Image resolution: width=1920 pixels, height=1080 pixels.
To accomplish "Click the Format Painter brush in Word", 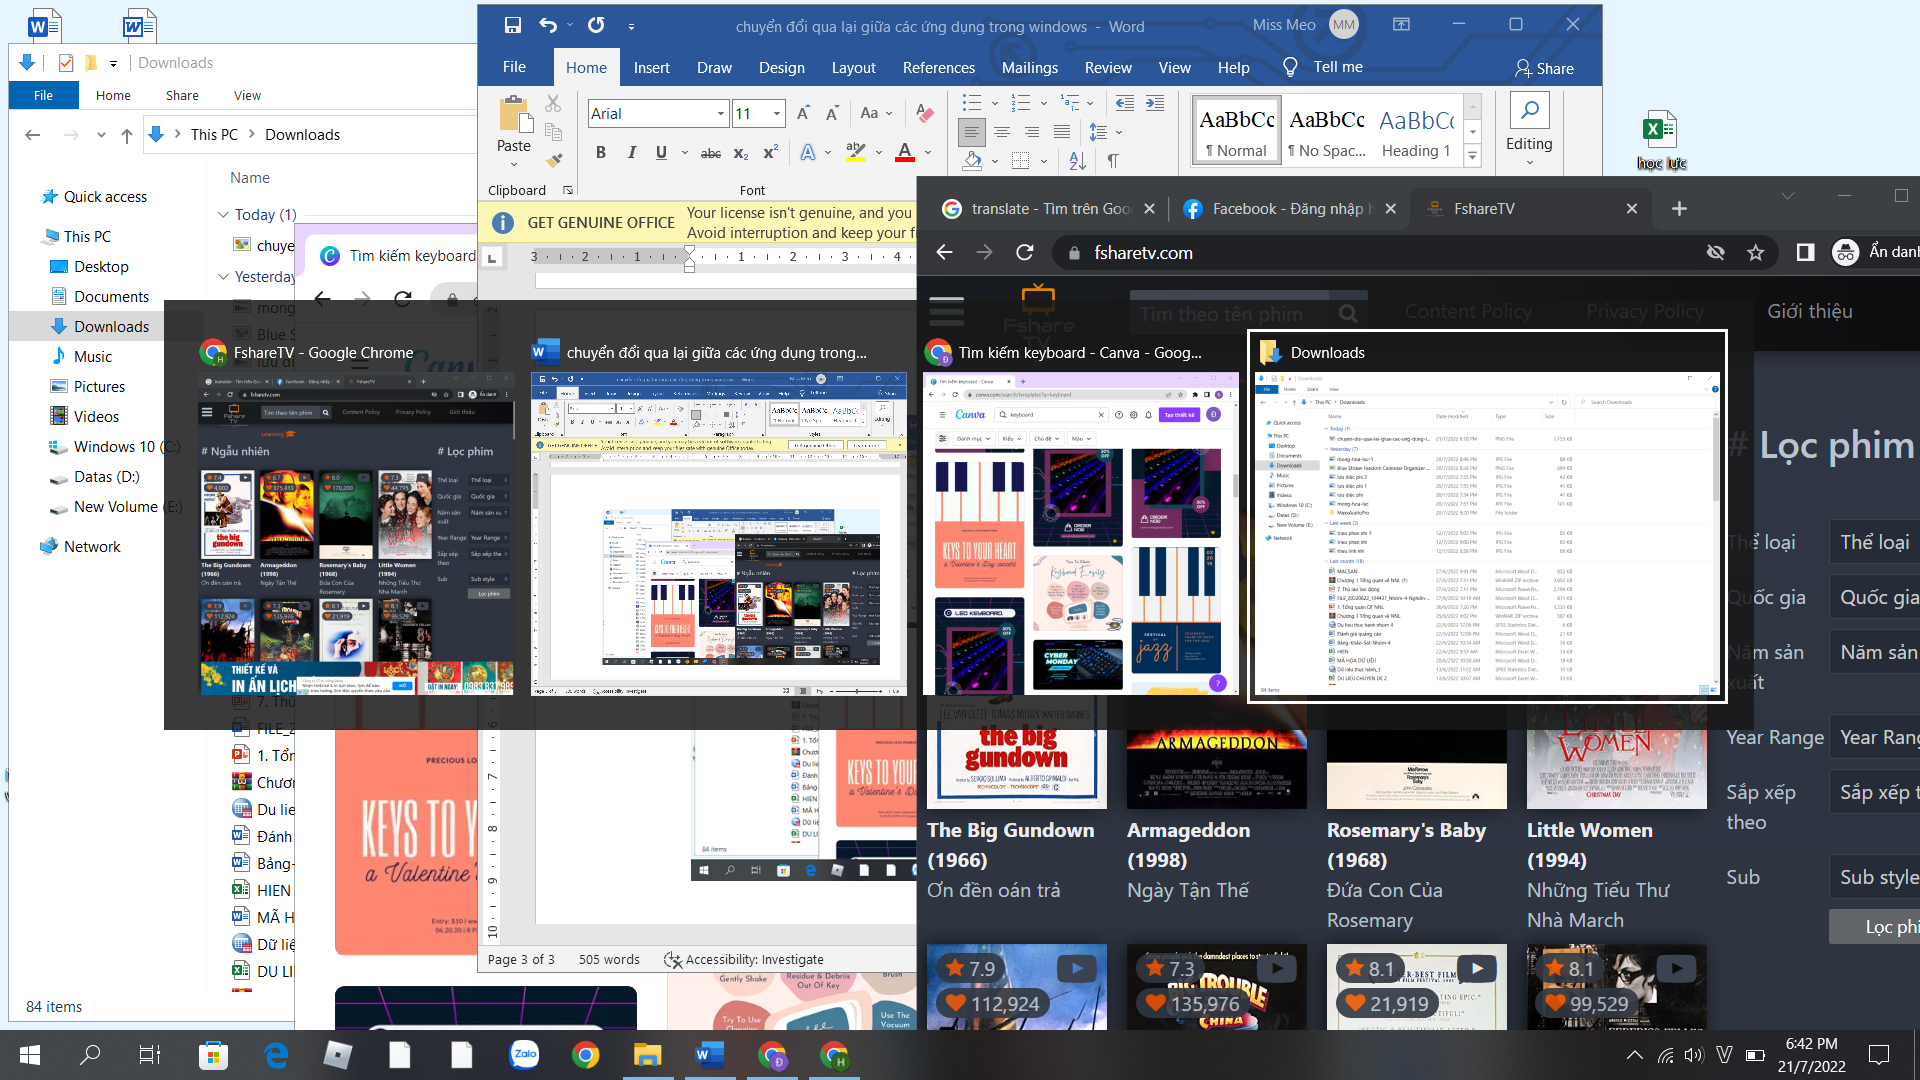I will tap(553, 160).
